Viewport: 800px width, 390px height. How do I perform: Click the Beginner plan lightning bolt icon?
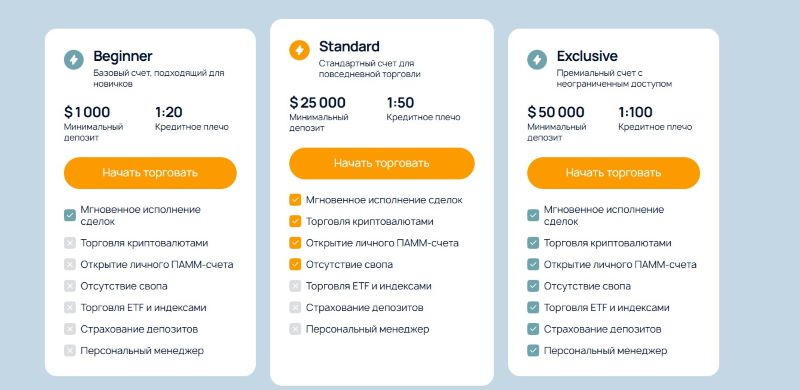pos(73,60)
